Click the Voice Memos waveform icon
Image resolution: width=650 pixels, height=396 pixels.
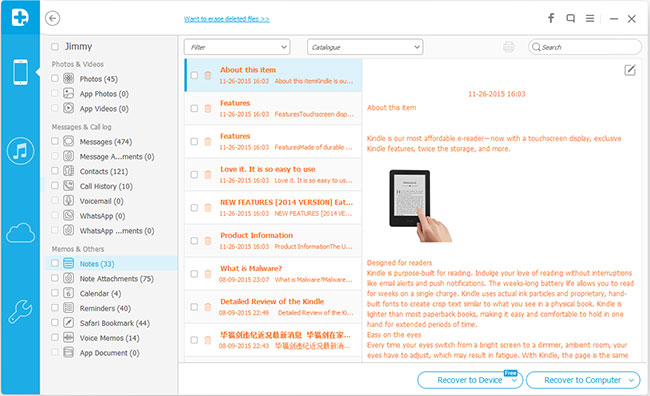pyautogui.click(x=68, y=338)
